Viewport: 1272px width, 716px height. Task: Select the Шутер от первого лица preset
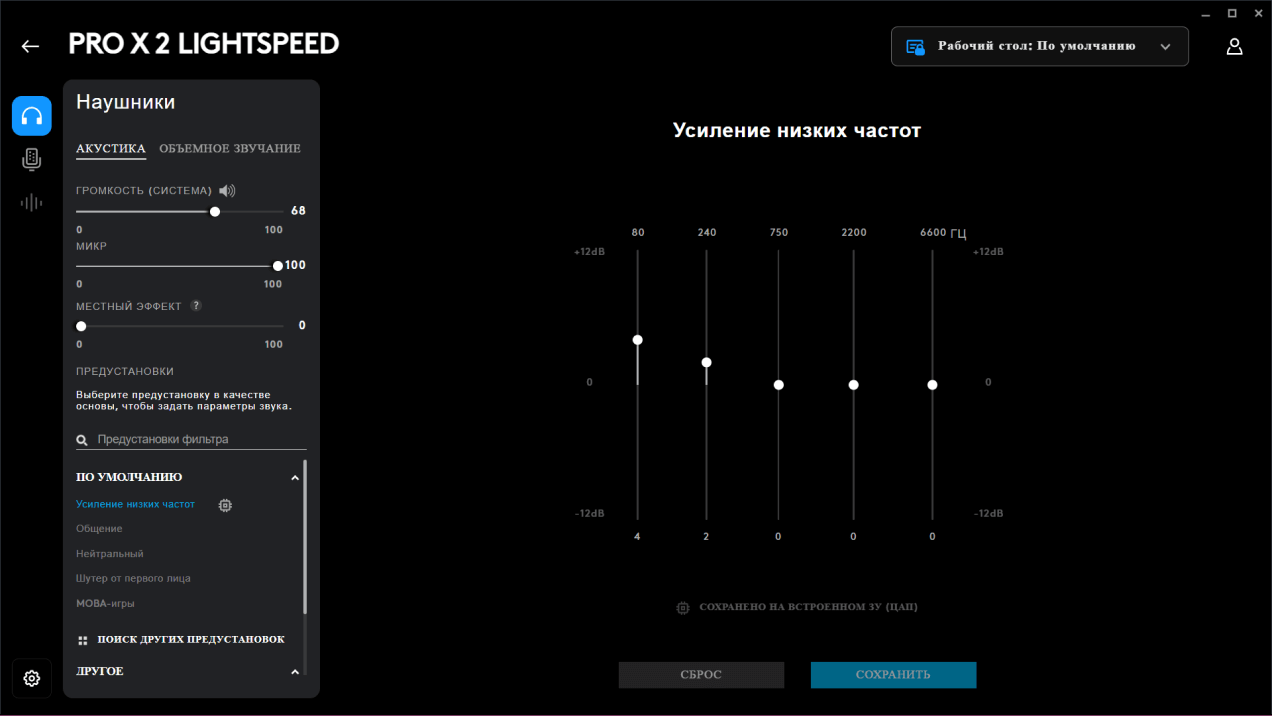tap(133, 578)
